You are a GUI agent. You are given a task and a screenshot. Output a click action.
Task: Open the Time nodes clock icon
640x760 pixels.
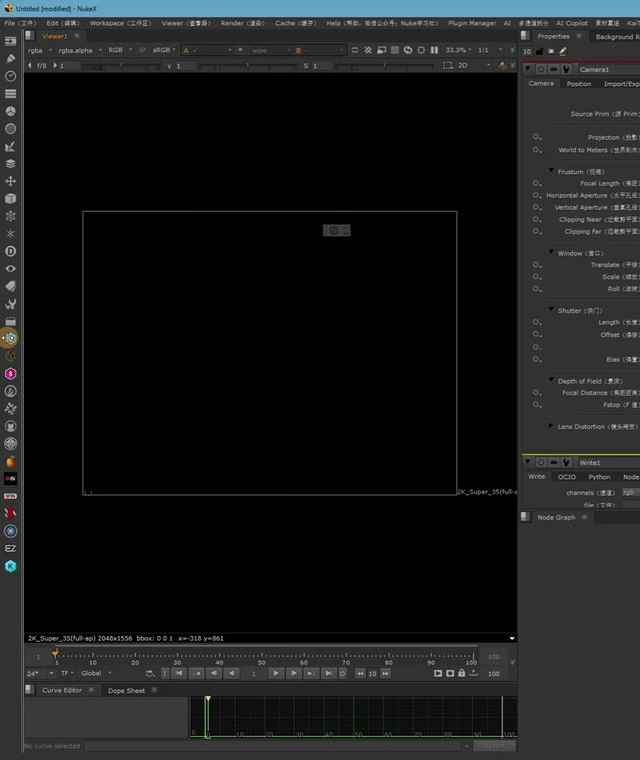(x=10, y=76)
